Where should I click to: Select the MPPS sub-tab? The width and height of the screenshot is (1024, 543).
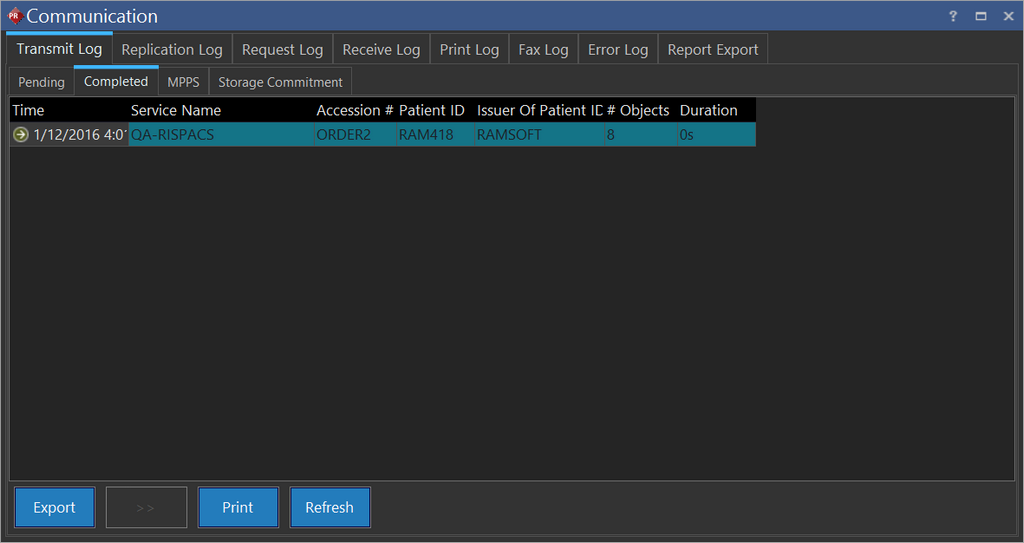pyautogui.click(x=183, y=82)
